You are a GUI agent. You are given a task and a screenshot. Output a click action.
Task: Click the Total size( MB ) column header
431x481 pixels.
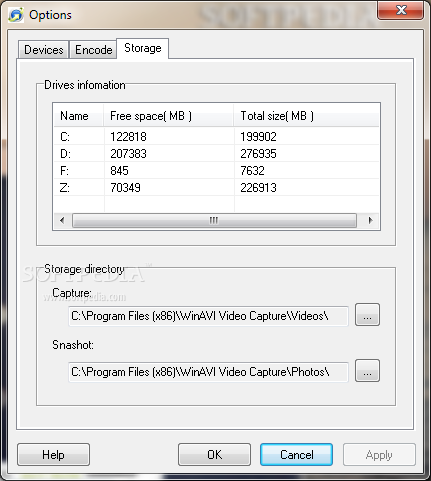point(306,116)
